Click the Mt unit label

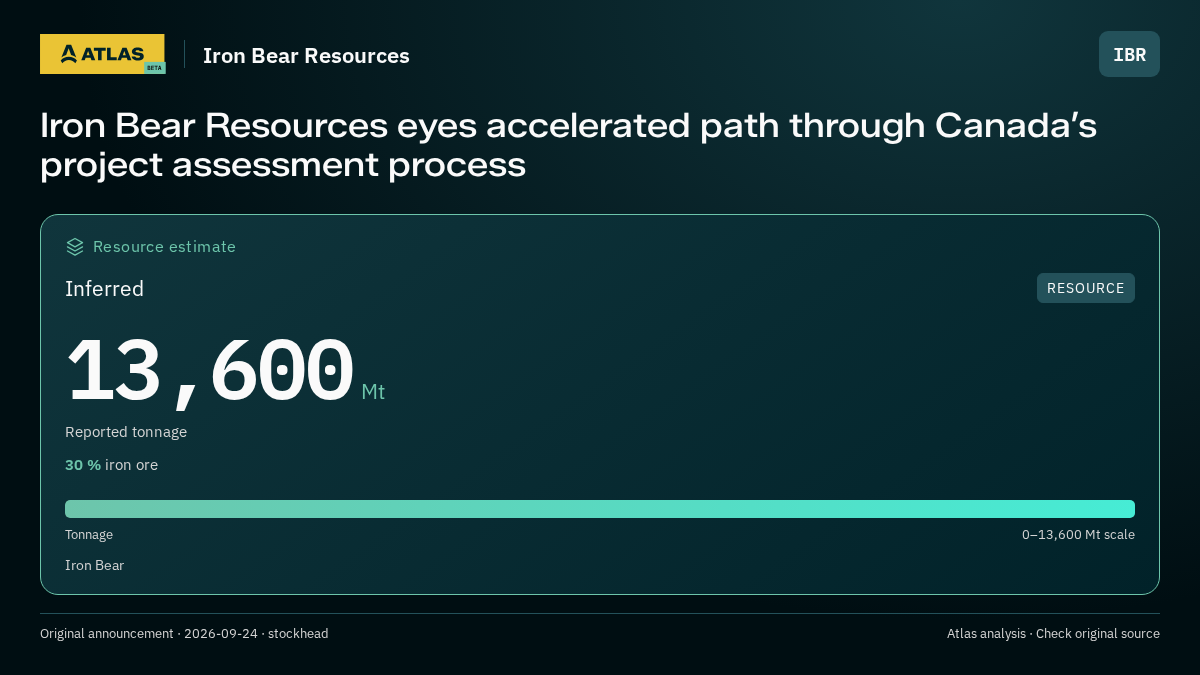pyautogui.click(x=373, y=391)
